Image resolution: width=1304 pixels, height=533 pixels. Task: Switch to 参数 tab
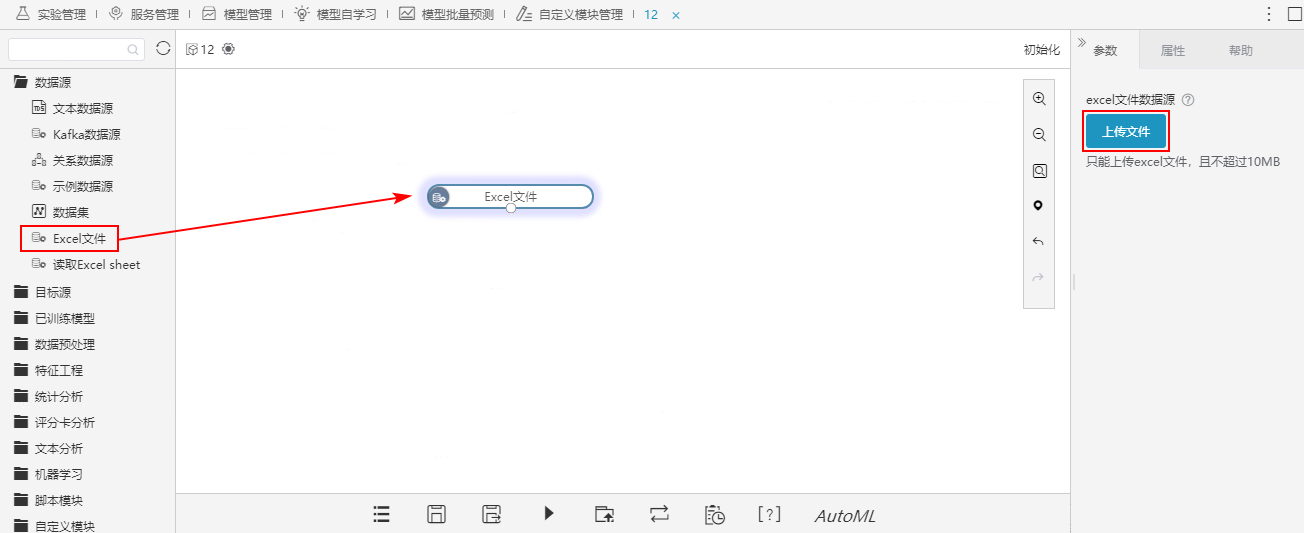point(1105,50)
